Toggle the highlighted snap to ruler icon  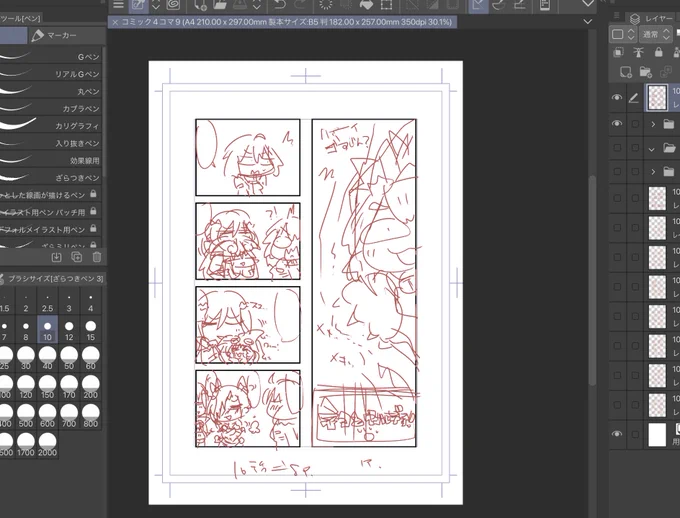coord(478,5)
